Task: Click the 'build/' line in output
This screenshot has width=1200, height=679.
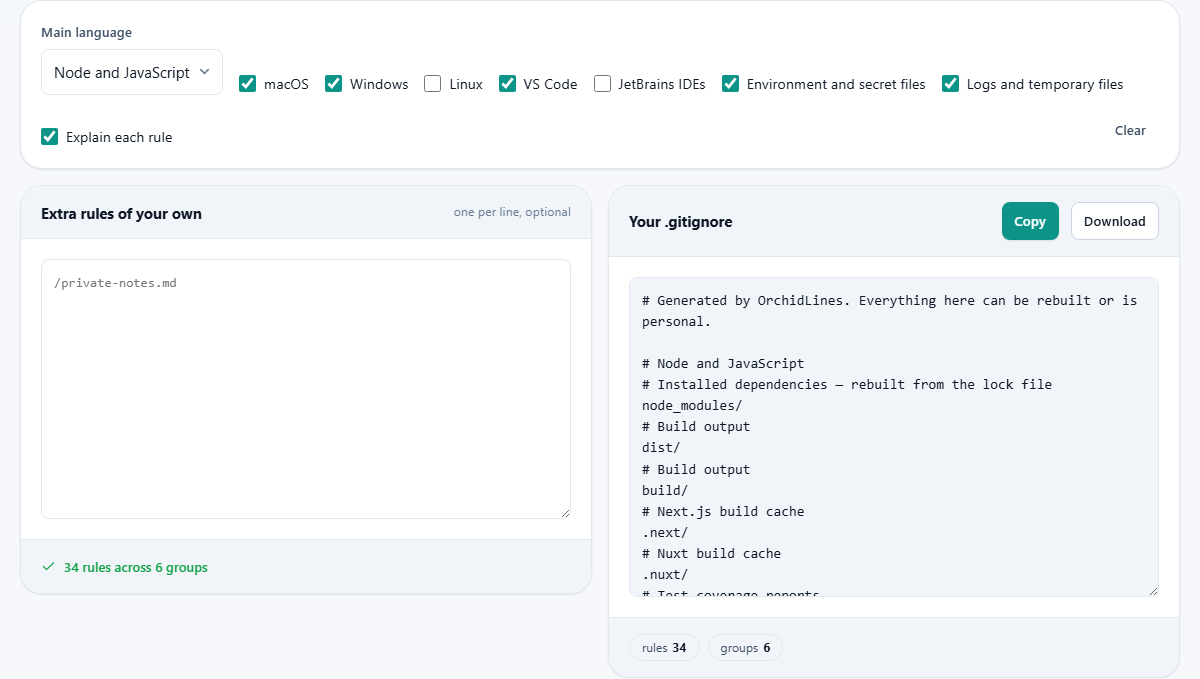Action: click(665, 490)
